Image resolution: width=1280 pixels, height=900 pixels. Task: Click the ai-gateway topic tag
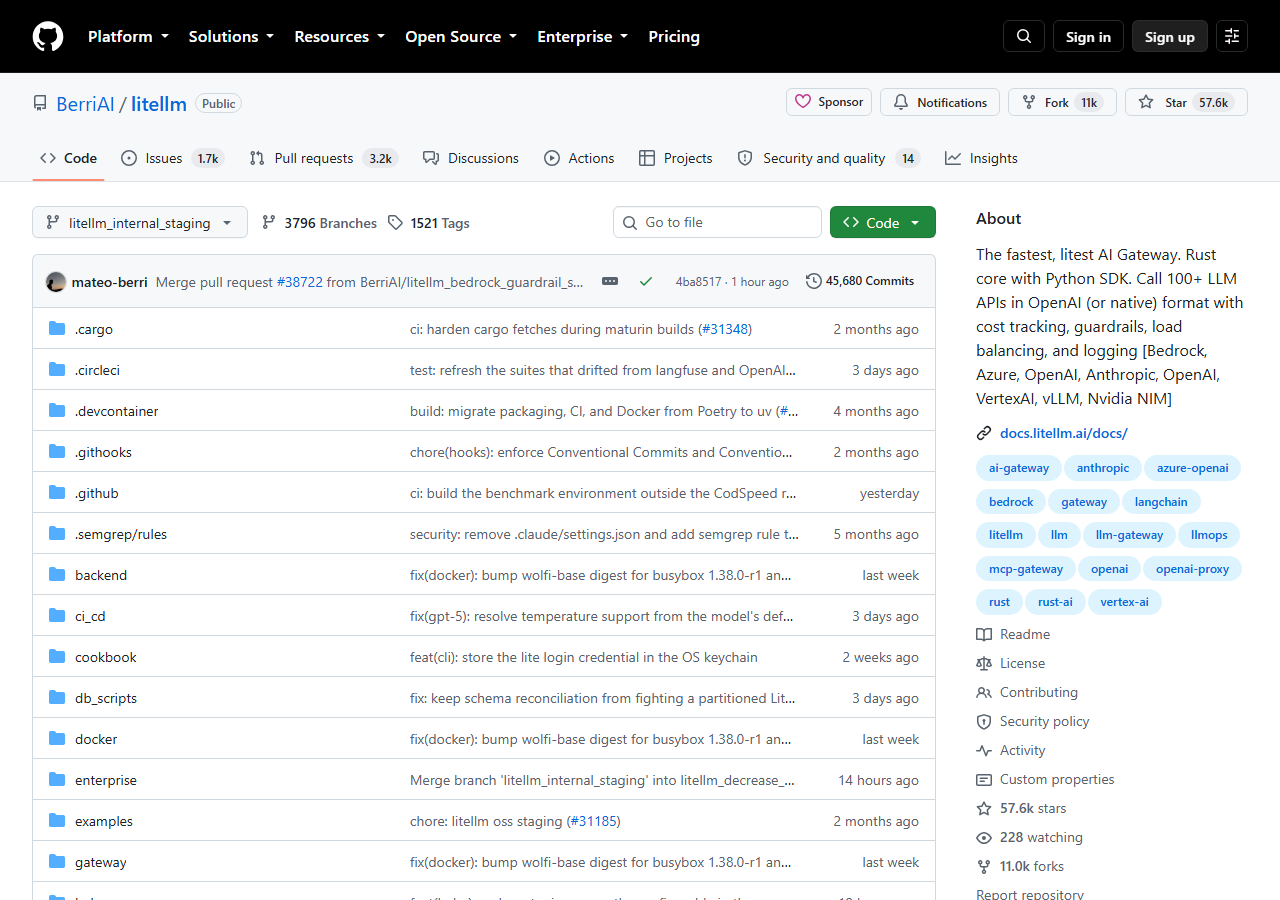tap(1019, 467)
